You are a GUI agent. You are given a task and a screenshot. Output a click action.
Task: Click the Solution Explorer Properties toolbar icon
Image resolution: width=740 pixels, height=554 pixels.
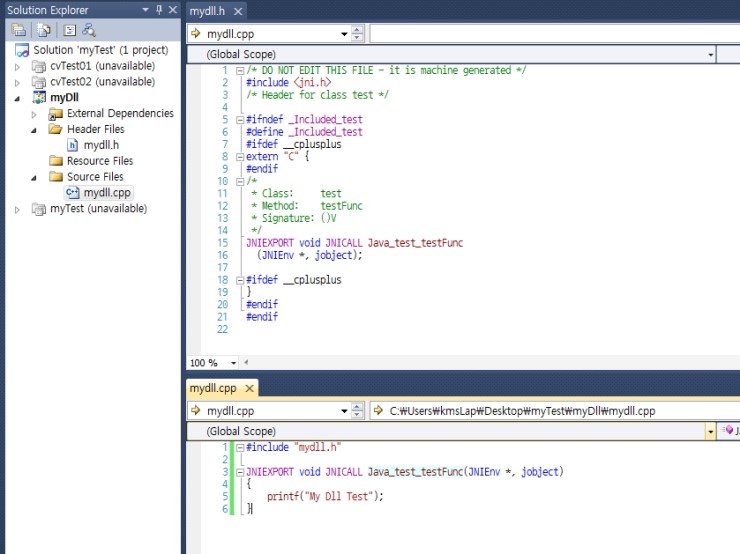pos(19,30)
